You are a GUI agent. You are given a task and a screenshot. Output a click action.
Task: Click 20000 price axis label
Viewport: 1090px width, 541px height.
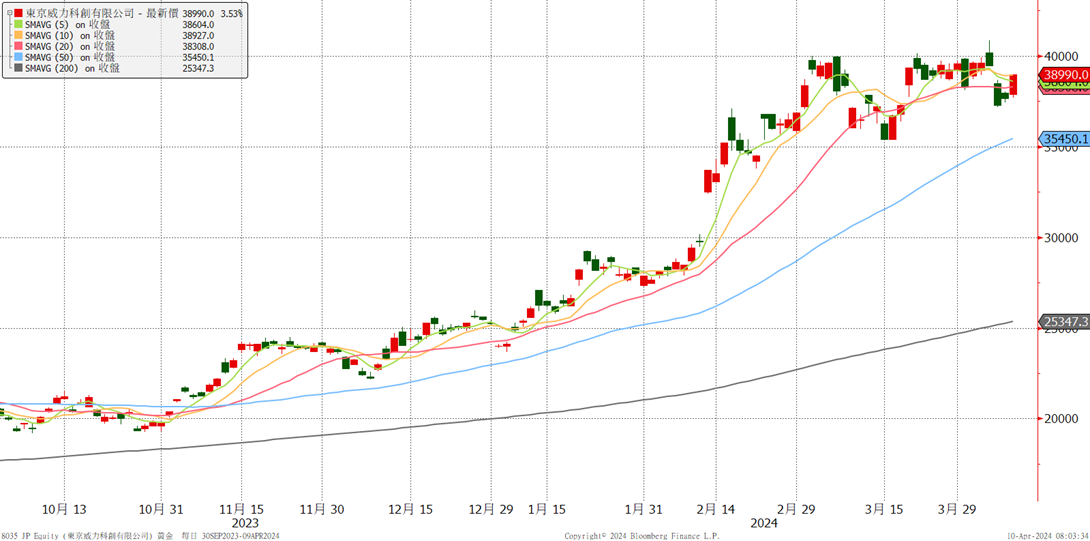click(x=1059, y=419)
